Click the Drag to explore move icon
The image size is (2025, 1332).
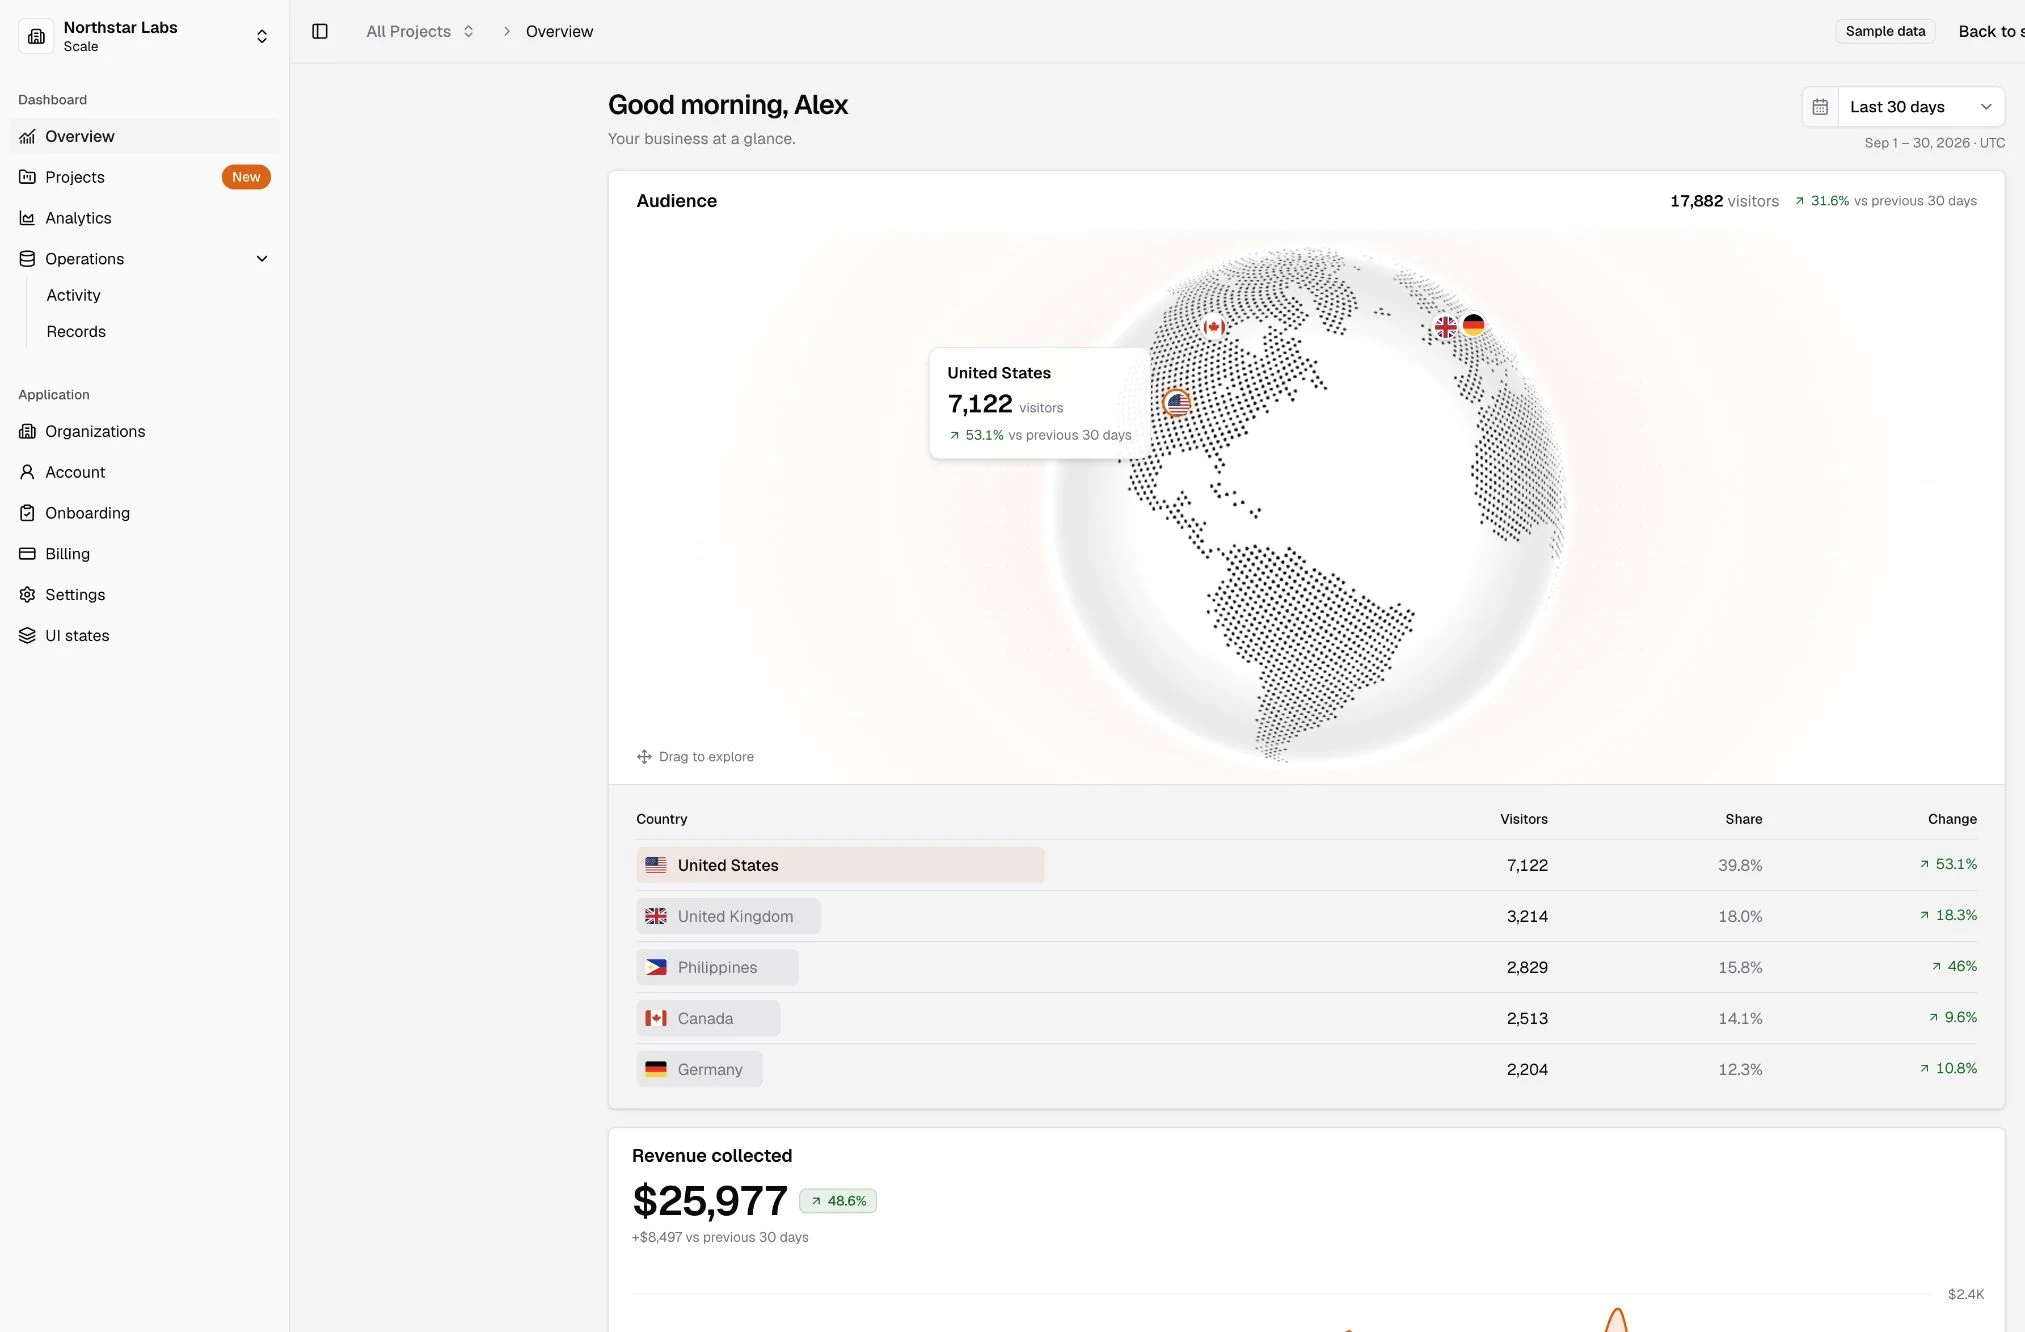644,757
